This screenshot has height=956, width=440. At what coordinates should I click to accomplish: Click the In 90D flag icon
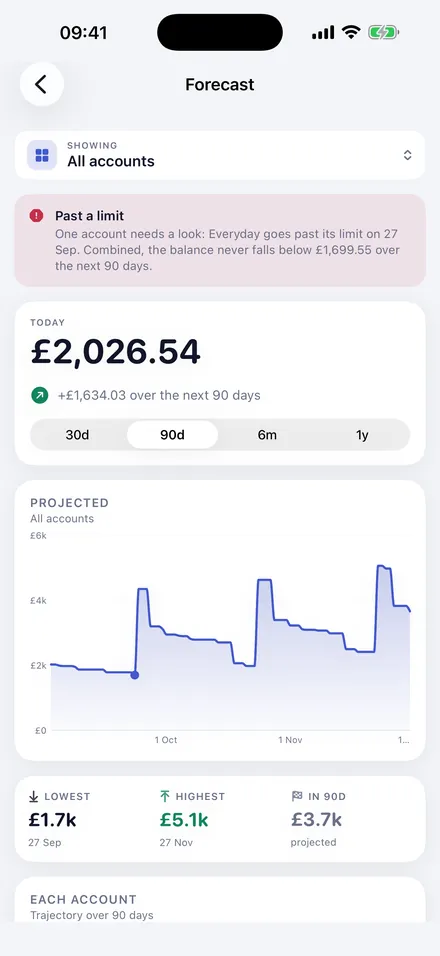(297, 796)
